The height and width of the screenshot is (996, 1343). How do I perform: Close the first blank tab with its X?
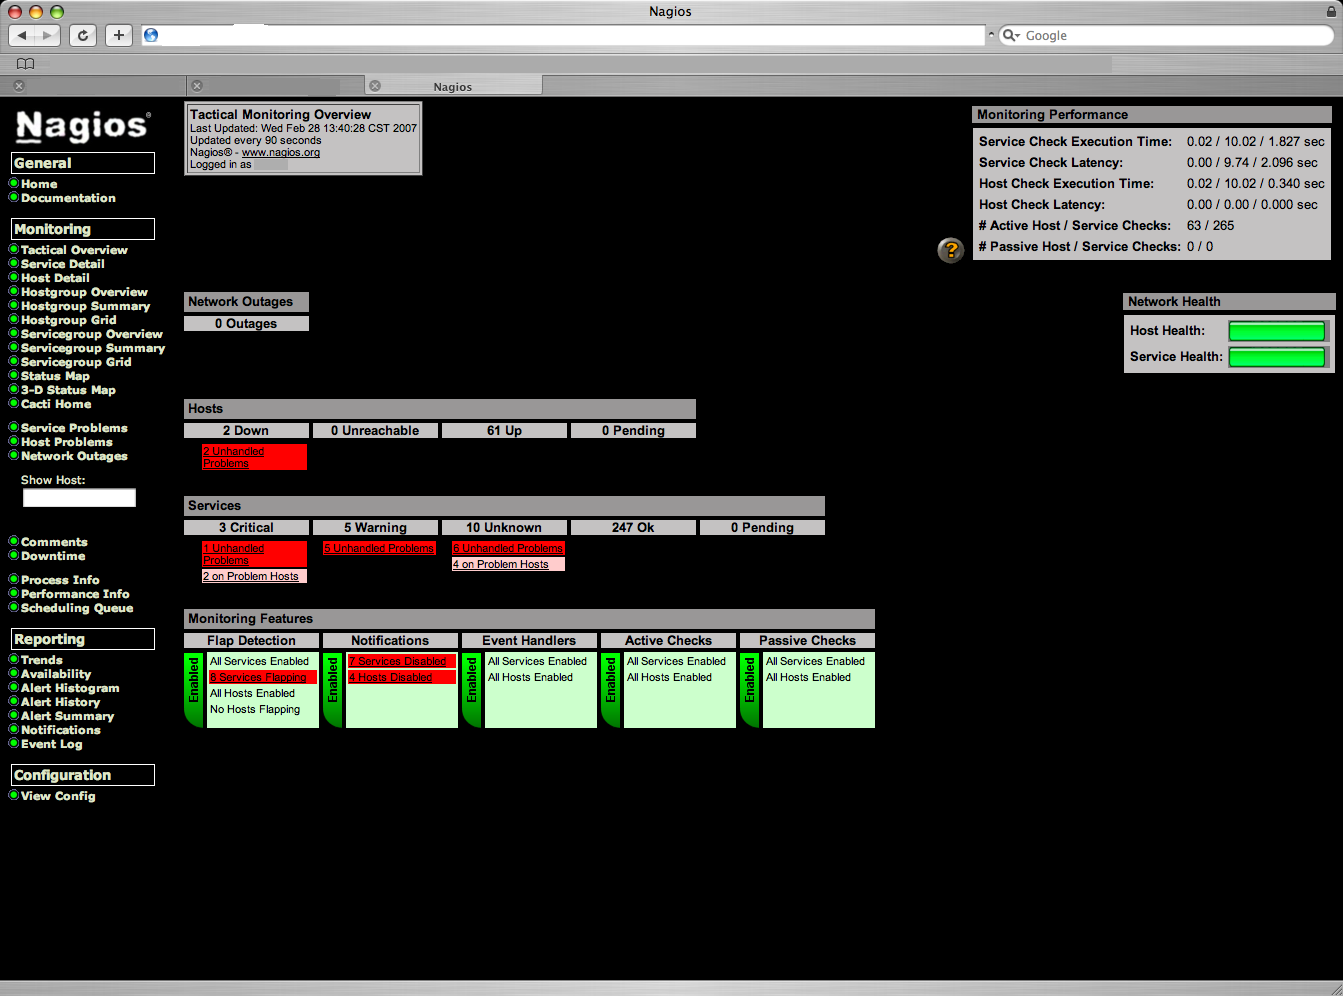[x=19, y=86]
